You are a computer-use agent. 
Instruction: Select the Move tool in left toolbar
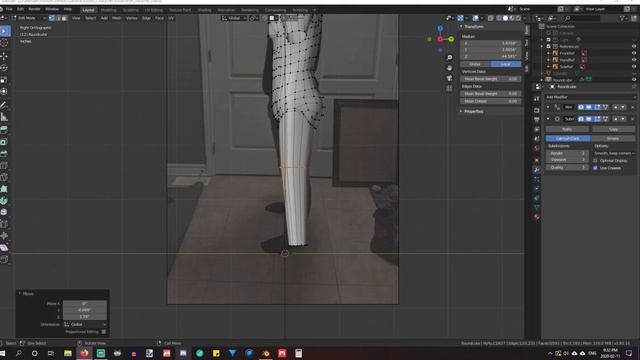[x=4, y=56]
